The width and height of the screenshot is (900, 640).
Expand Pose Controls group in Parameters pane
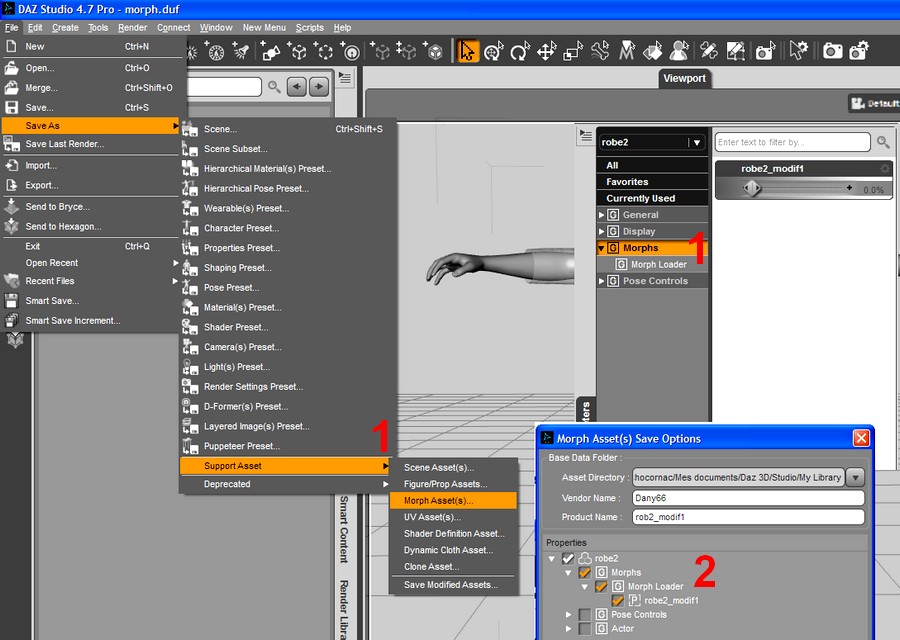[602, 281]
